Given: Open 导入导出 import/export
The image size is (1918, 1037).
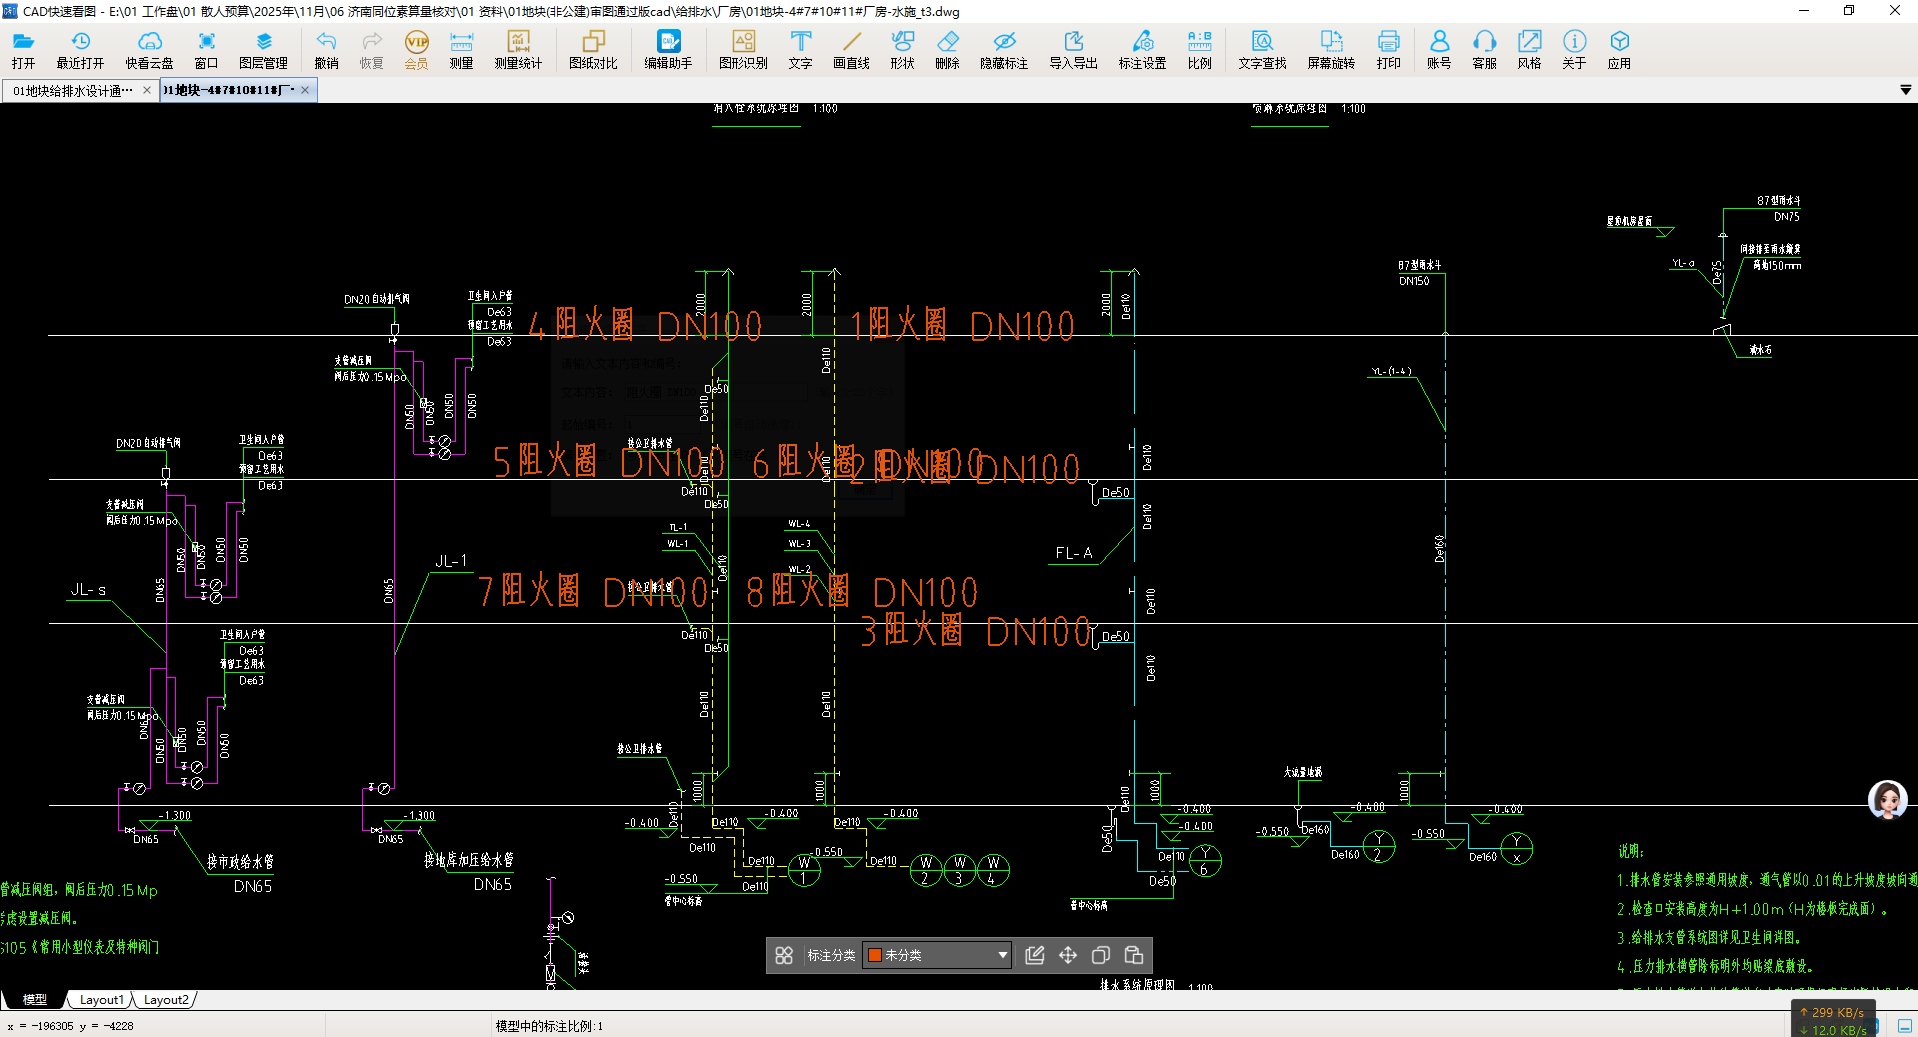Looking at the screenshot, I should pyautogui.click(x=1073, y=49).
